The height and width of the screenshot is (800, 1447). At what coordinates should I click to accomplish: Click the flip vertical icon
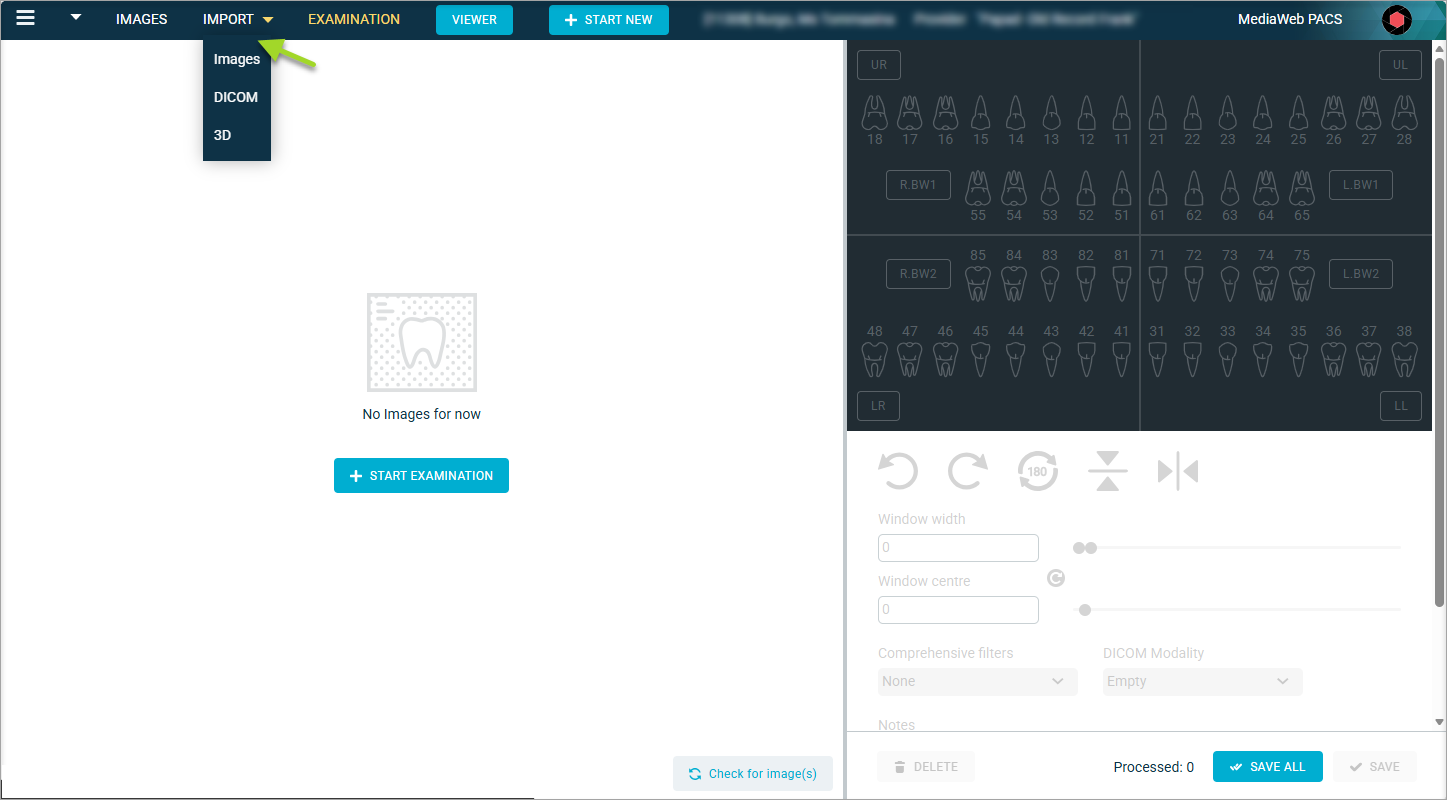[x=1107, y=470]
